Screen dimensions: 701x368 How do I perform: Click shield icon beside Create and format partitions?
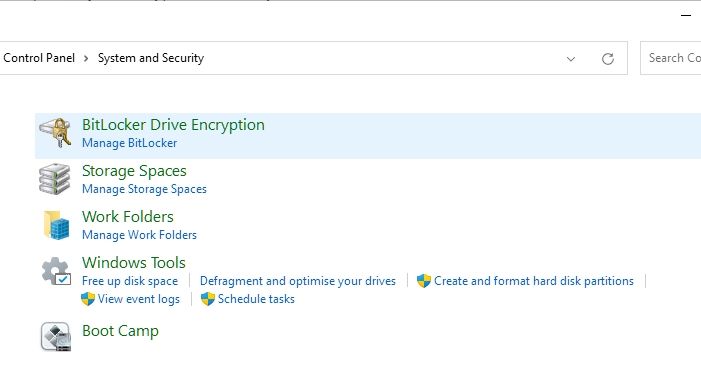click(423, 281)
